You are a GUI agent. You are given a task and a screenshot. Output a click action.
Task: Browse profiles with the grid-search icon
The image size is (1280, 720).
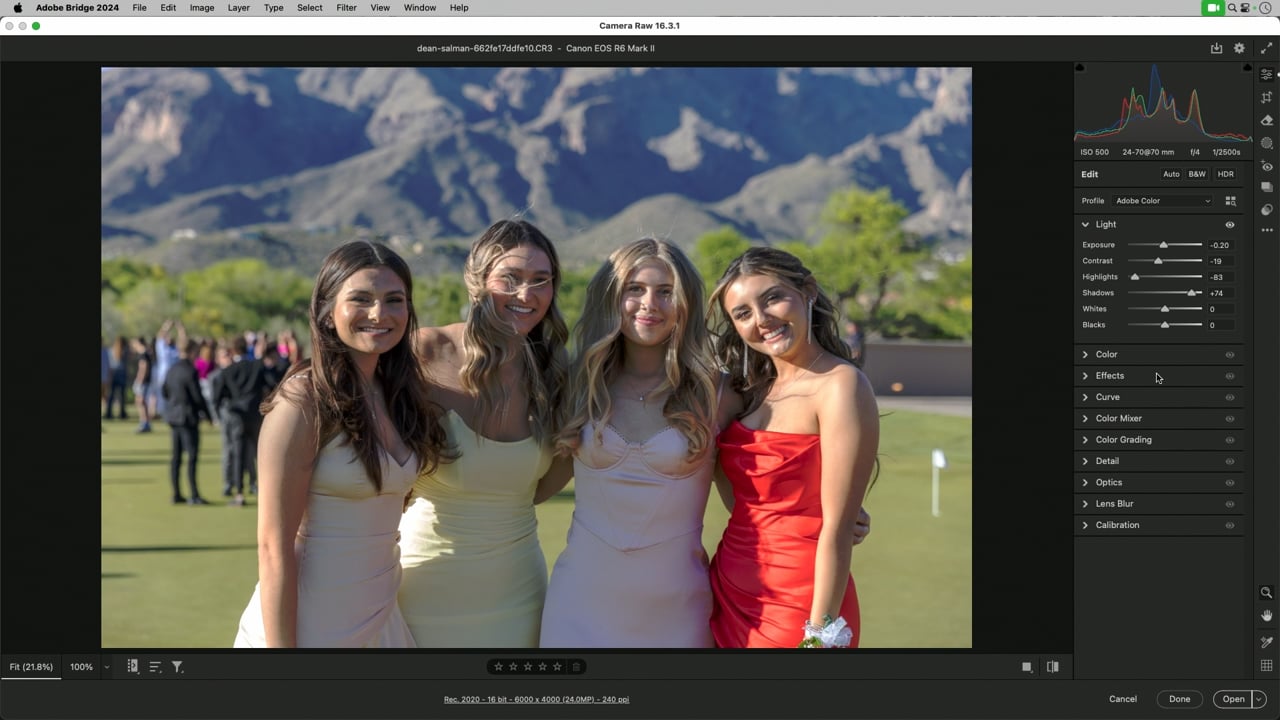[1230, 201]
